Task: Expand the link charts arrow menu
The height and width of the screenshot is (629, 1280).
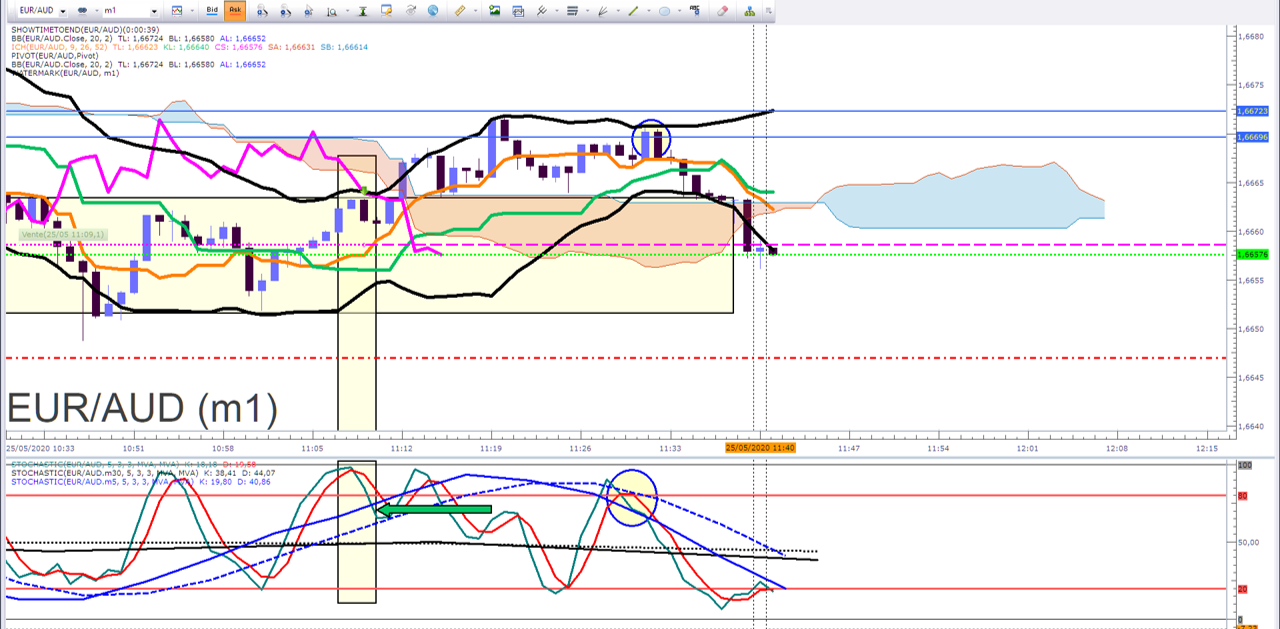Action: tap(96, 10)
